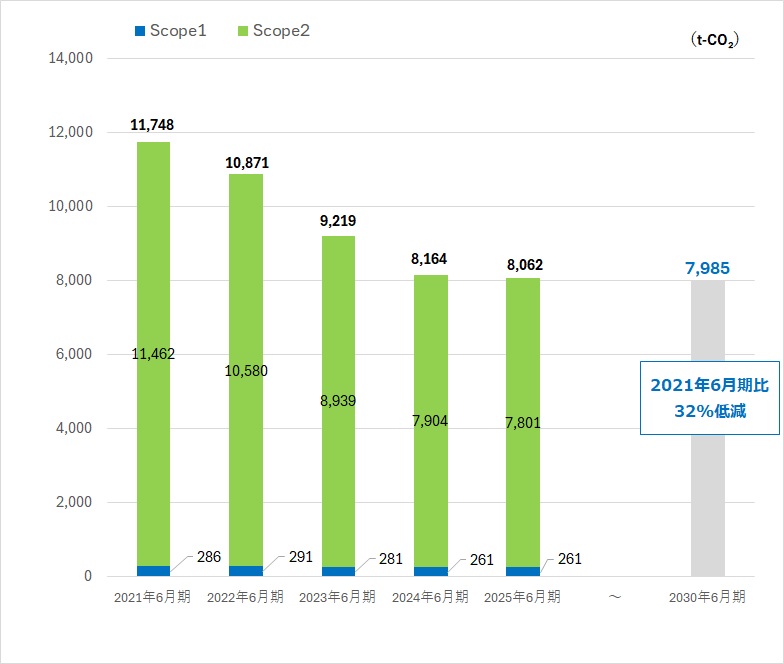Select the 8,062 total label
The width and height of the screenshot is (784, 664).
click(523, 266)
